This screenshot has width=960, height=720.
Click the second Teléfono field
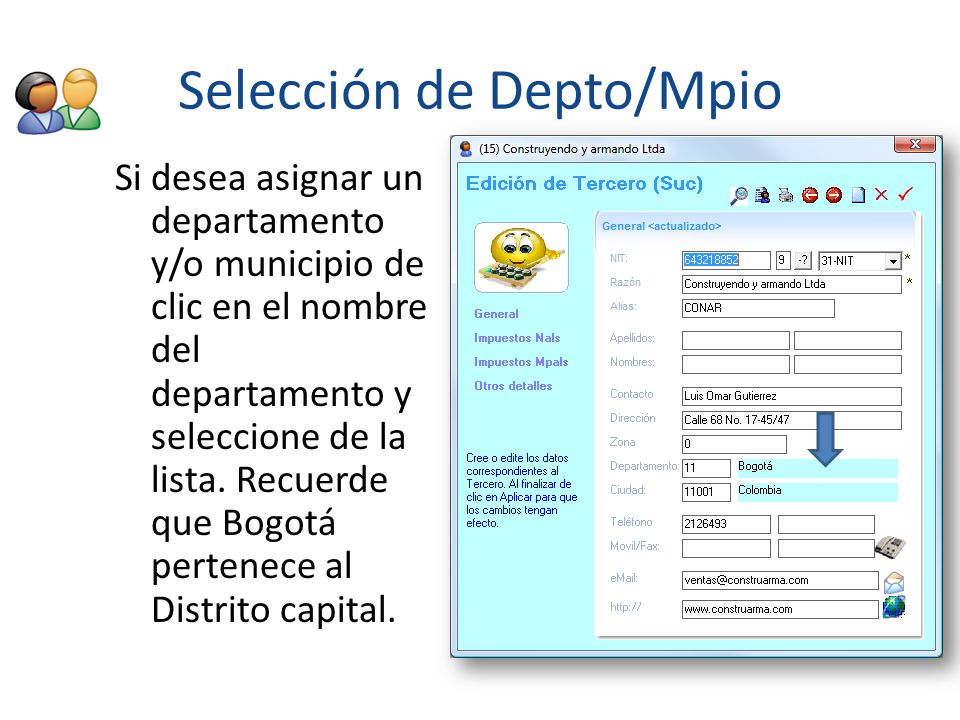[826, 524]
